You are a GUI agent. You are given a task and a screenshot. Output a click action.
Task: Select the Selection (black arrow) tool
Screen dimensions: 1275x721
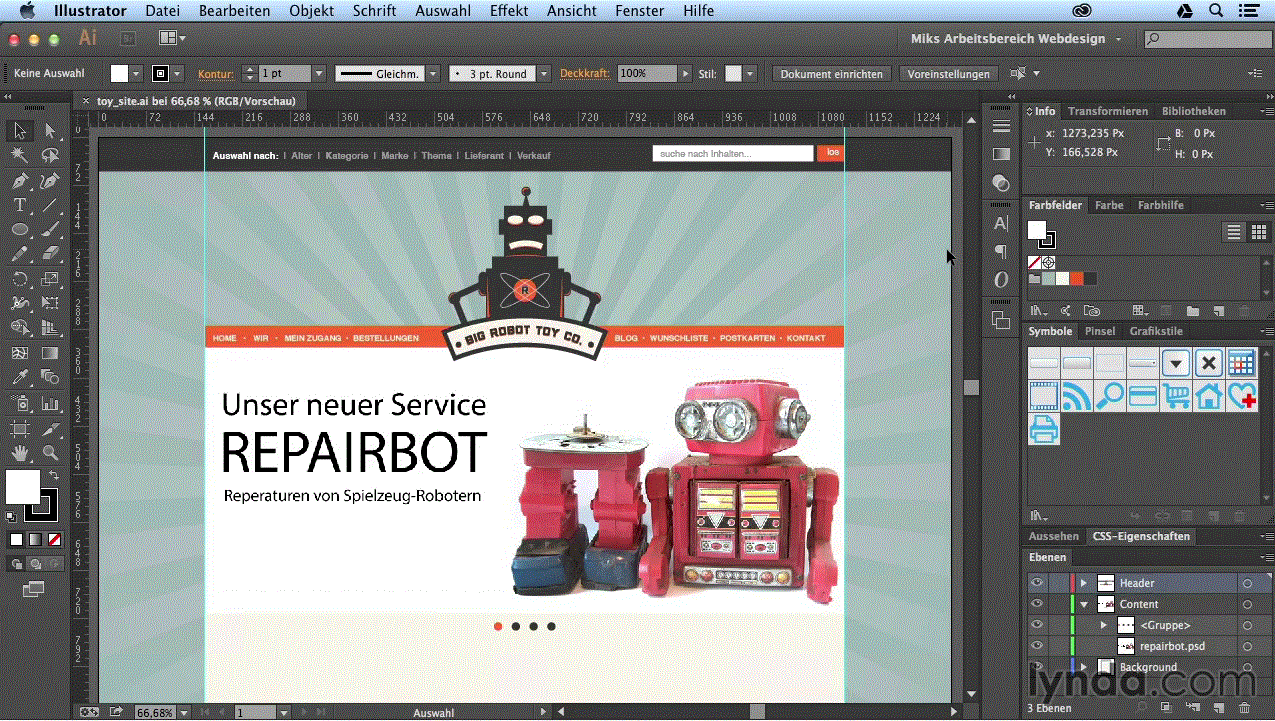click(19, 131)
